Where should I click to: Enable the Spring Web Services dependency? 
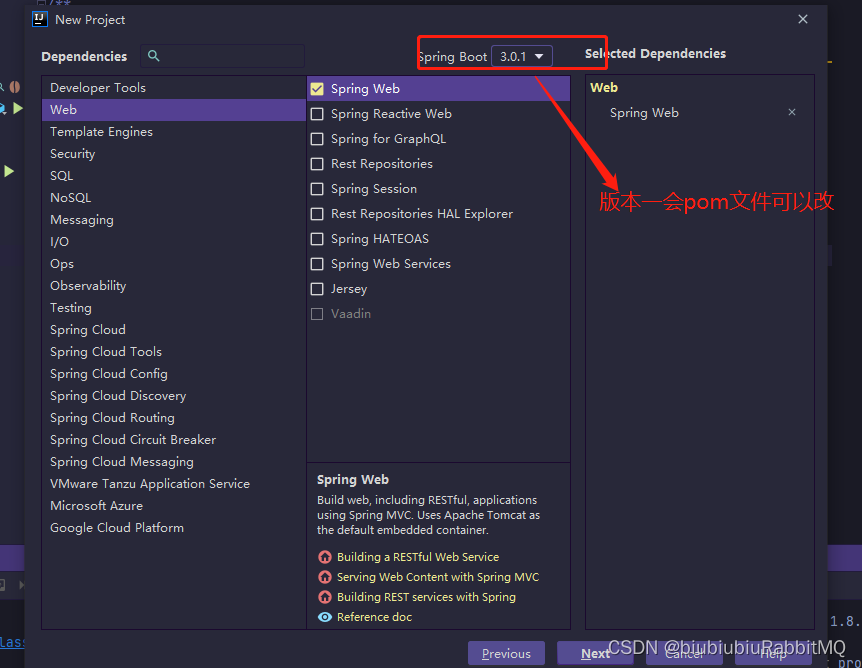point(317,264)
